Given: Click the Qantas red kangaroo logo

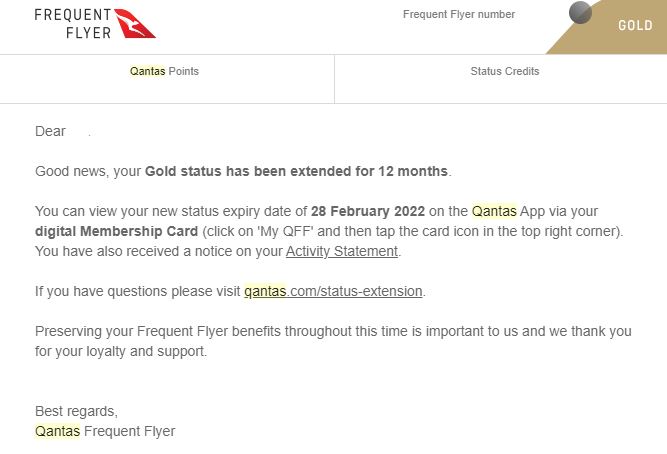Looking at the screenshot, I should point(135,24).
